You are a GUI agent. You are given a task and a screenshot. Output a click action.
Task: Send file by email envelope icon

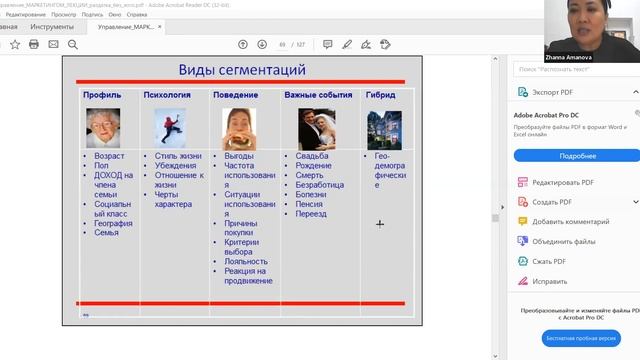coord(53,44)
